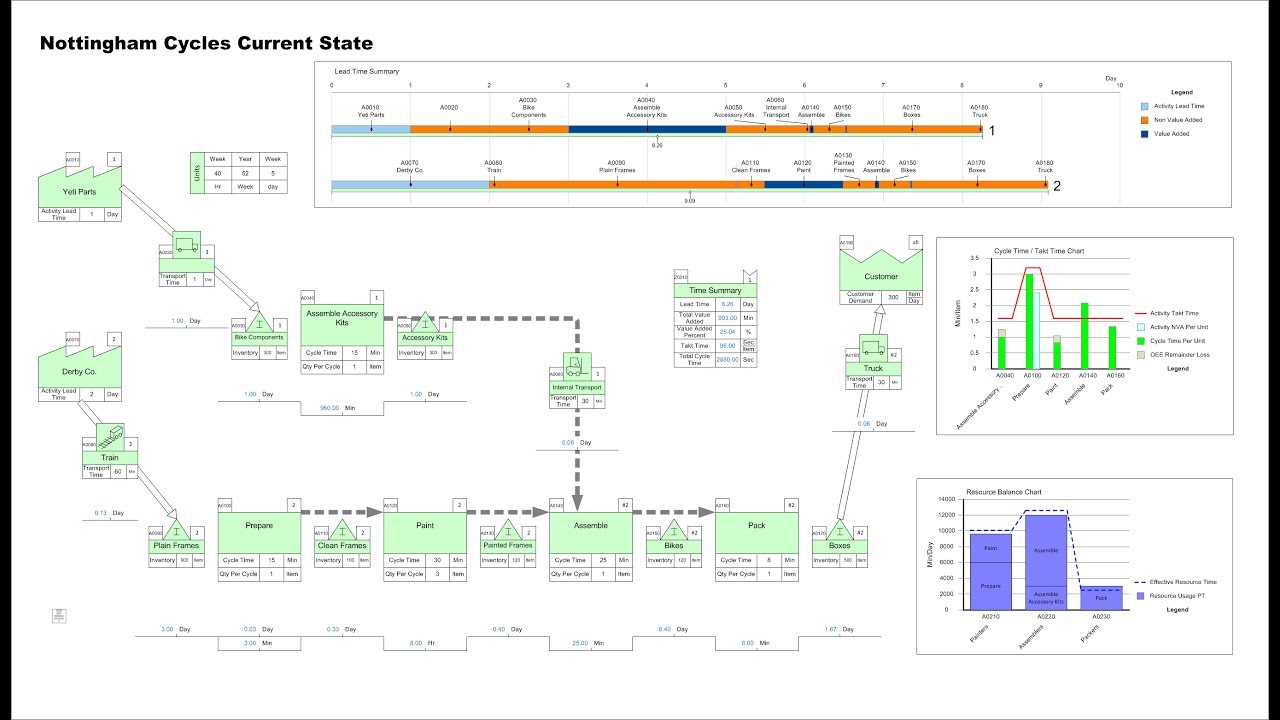Select the Yeti Parts factory icon

coord(80,186)
